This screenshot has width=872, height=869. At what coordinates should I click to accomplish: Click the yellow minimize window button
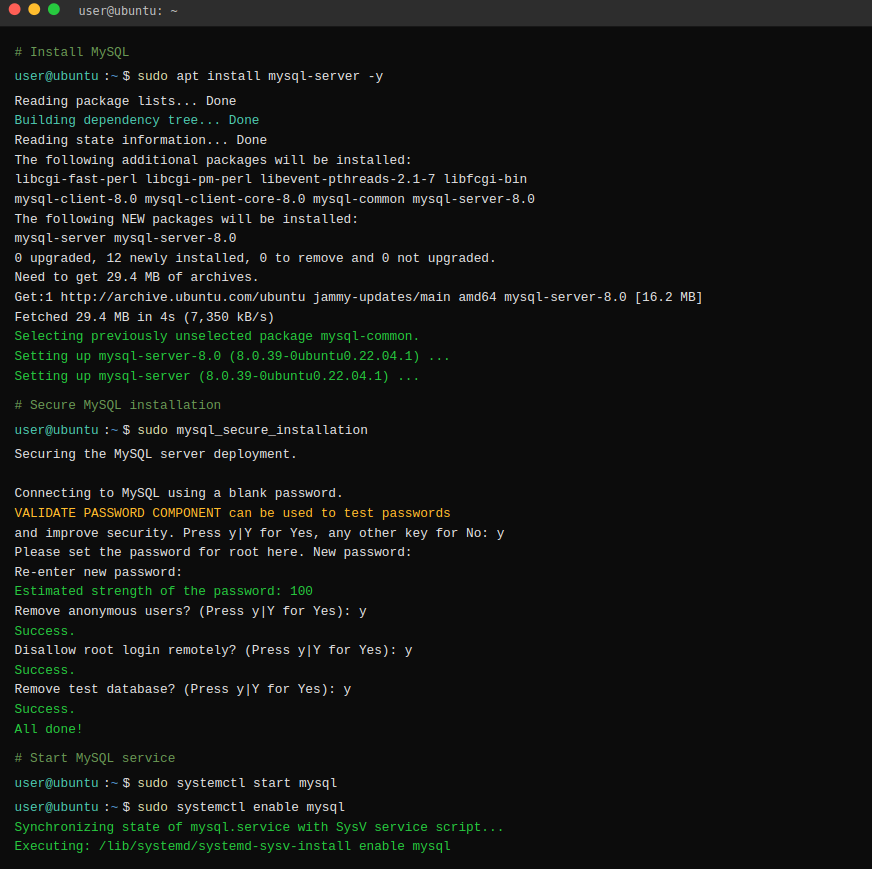coord(34,9)
